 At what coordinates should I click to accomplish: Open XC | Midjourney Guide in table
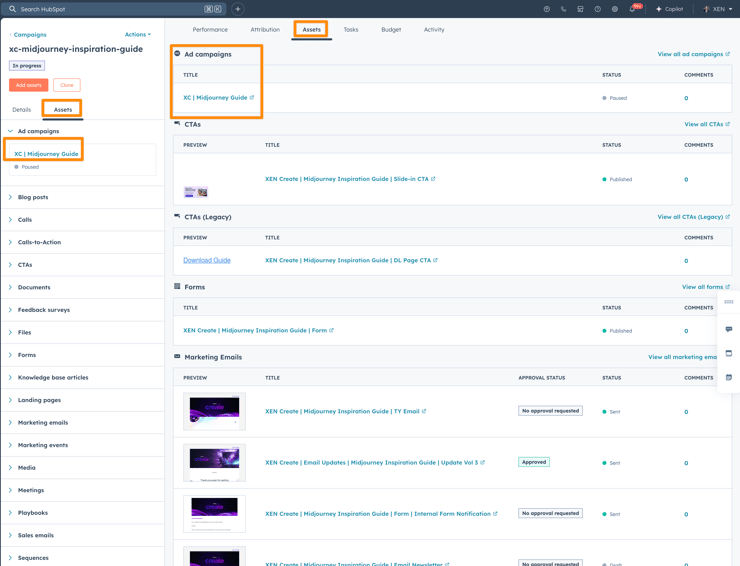pyautogui.click(x=219, y=98)
